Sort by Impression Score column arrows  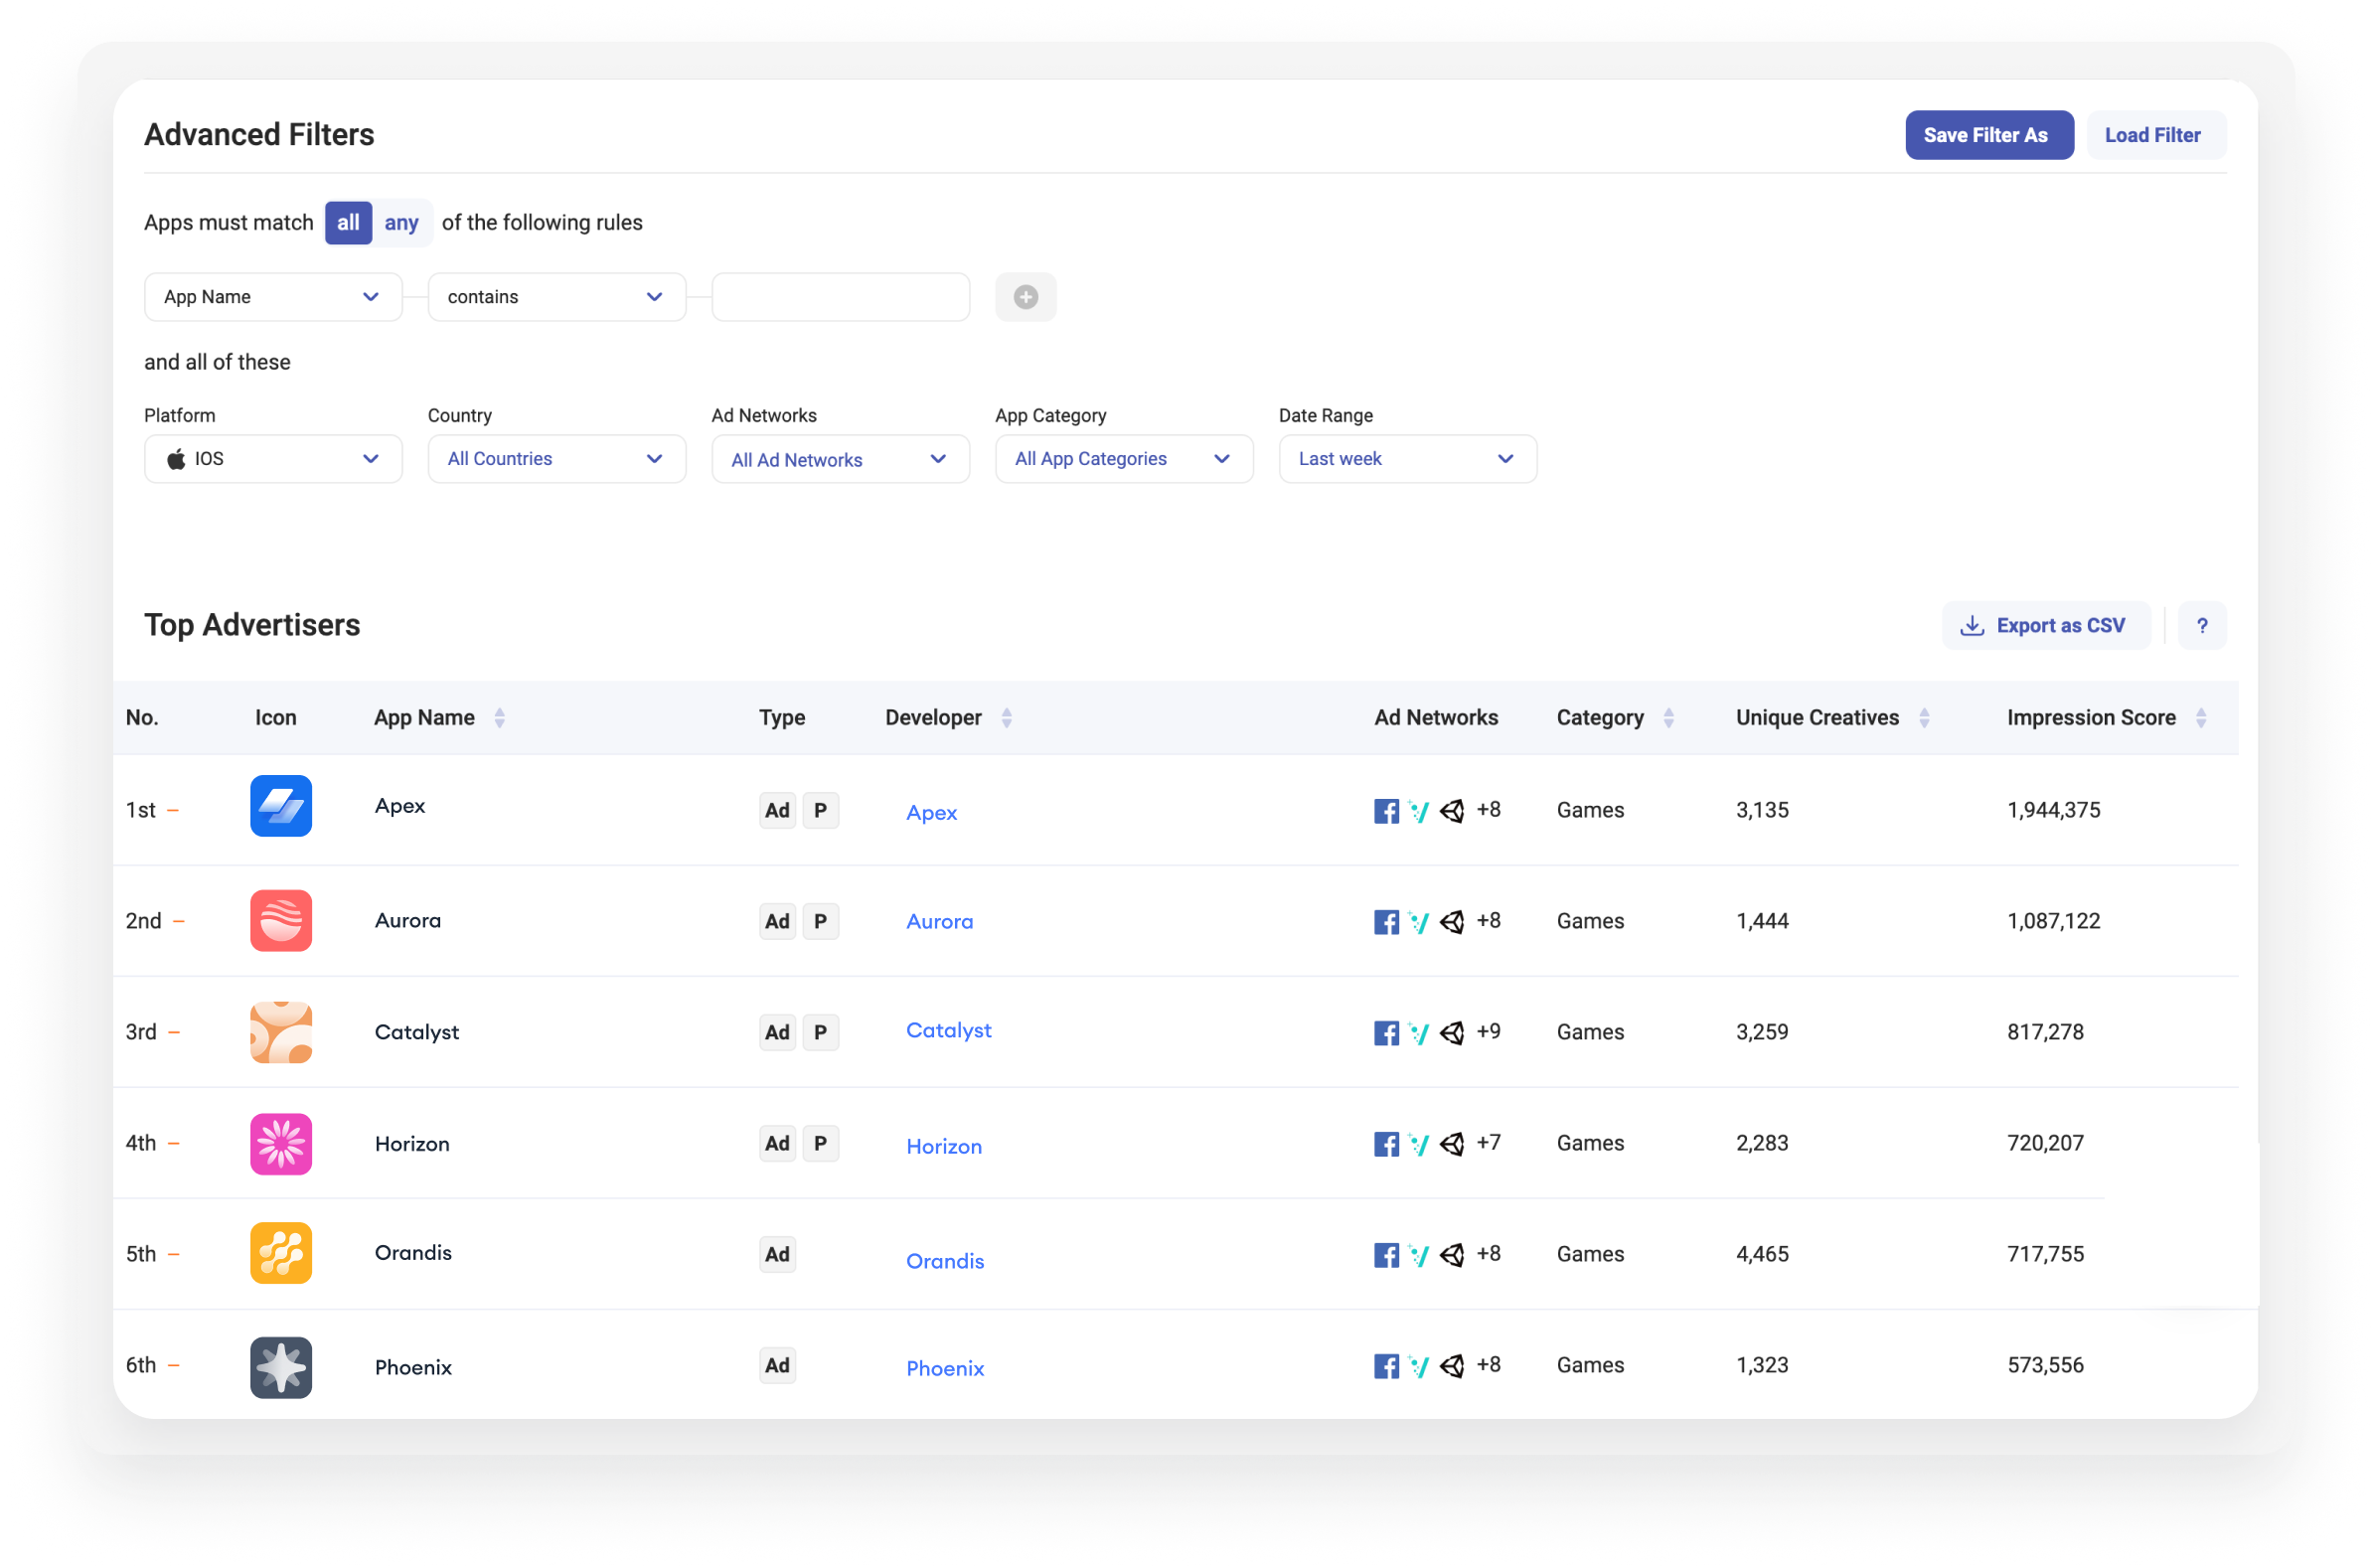pos(2200,717)
